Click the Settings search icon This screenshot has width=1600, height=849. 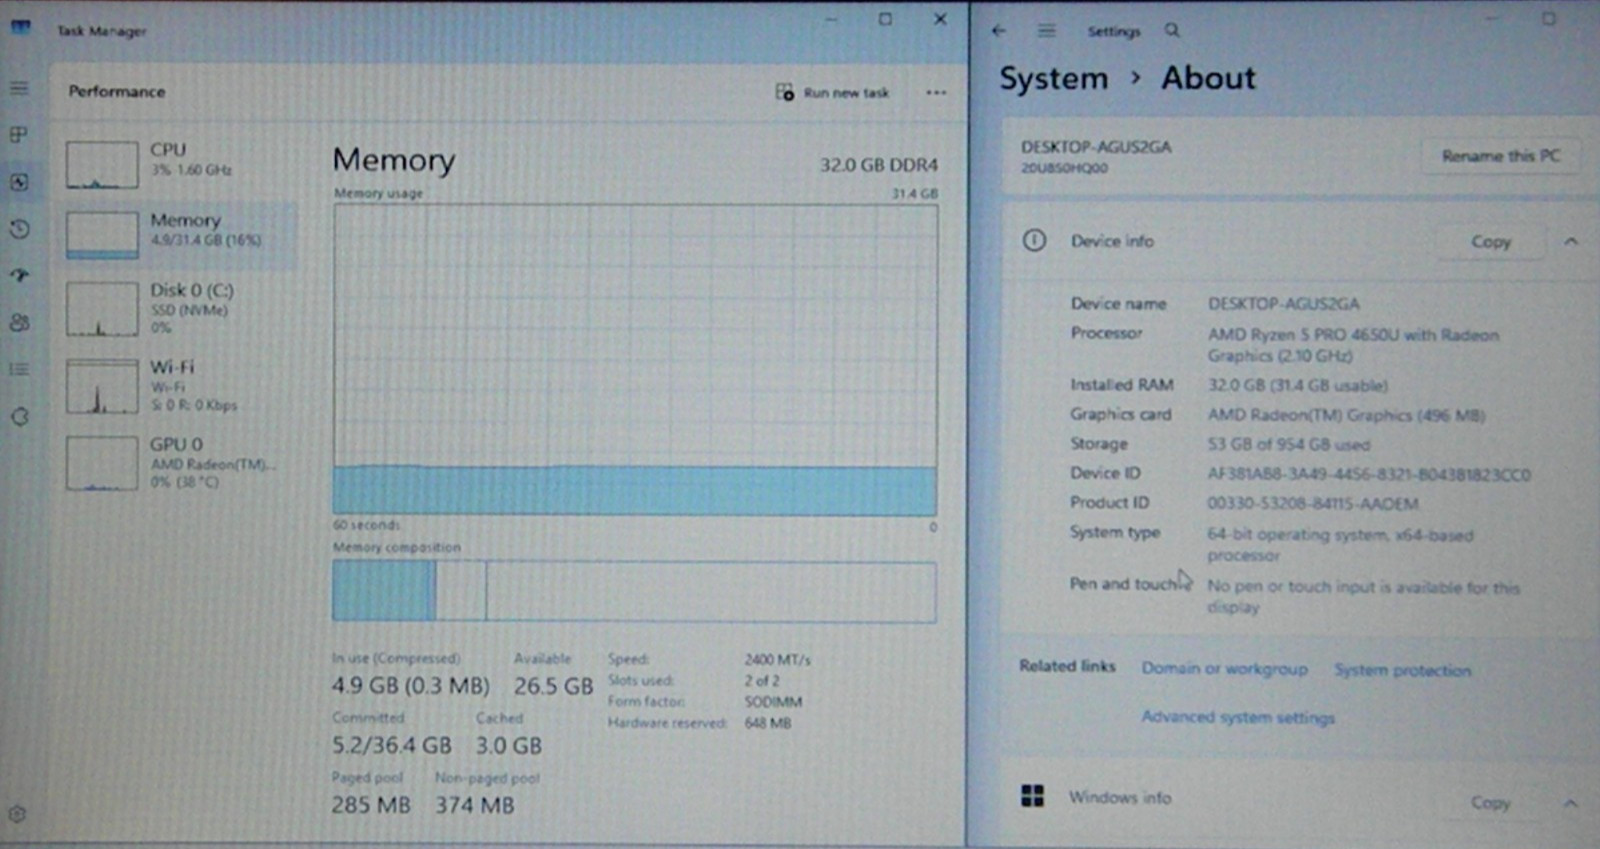coord(1172,31)
